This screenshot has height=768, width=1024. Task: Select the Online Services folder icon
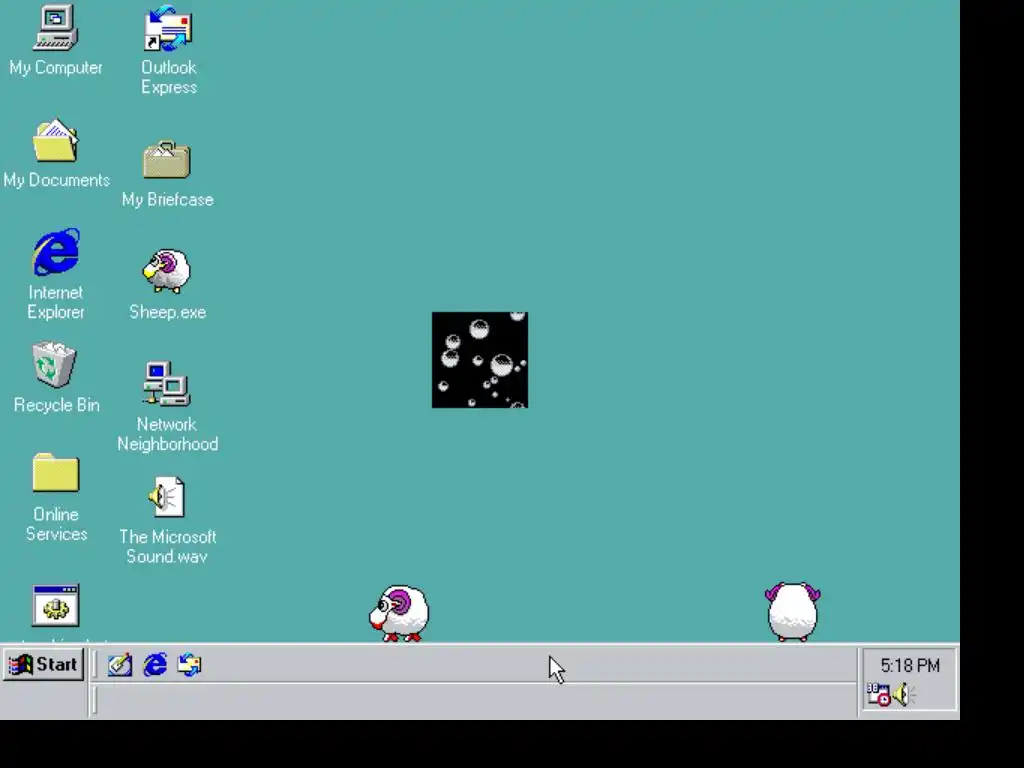click(x=56, y=473)
